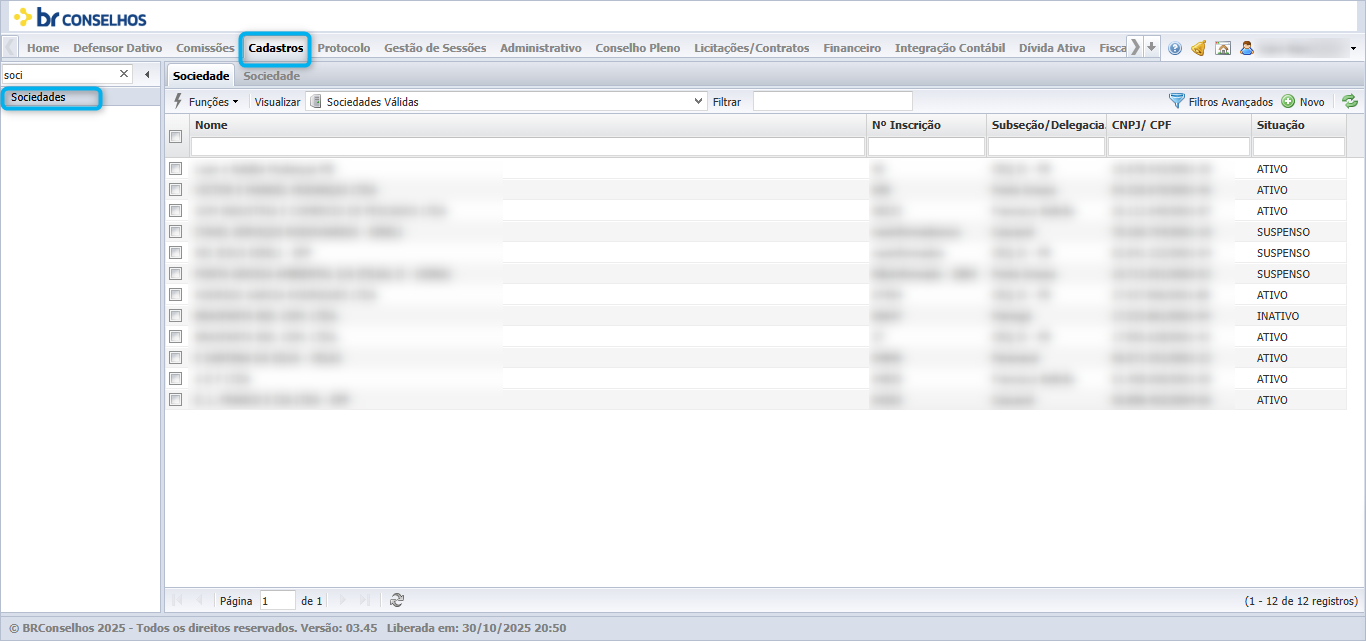This screenshot has width=1366, height=641.
Task: Expand the user account dropdown arrow
Action: 1353,48
